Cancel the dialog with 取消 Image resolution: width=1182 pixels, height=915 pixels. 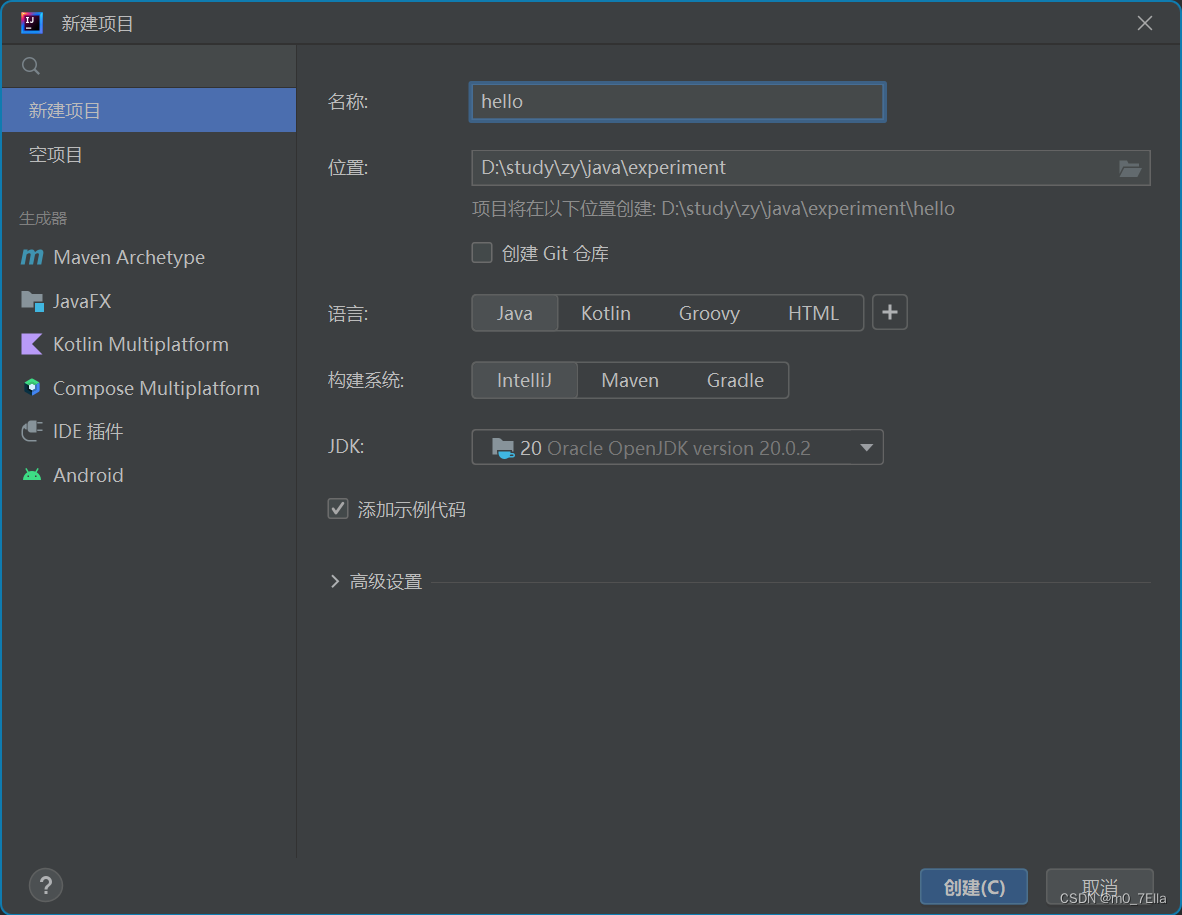click(x=1098, y=886)
